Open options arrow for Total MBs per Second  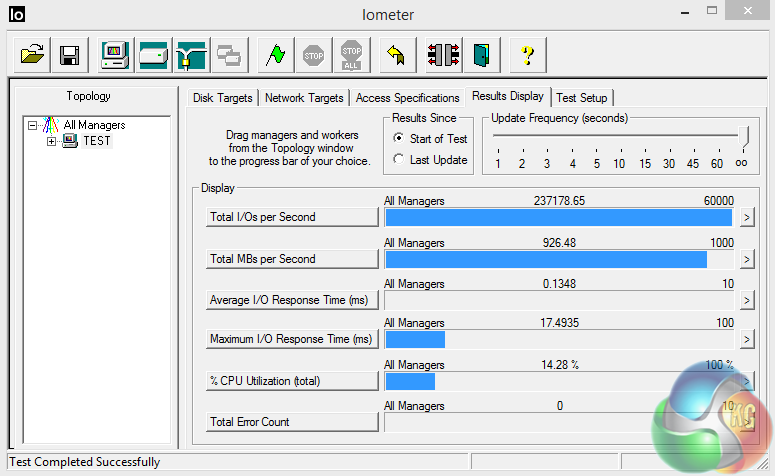click(747, 260)
